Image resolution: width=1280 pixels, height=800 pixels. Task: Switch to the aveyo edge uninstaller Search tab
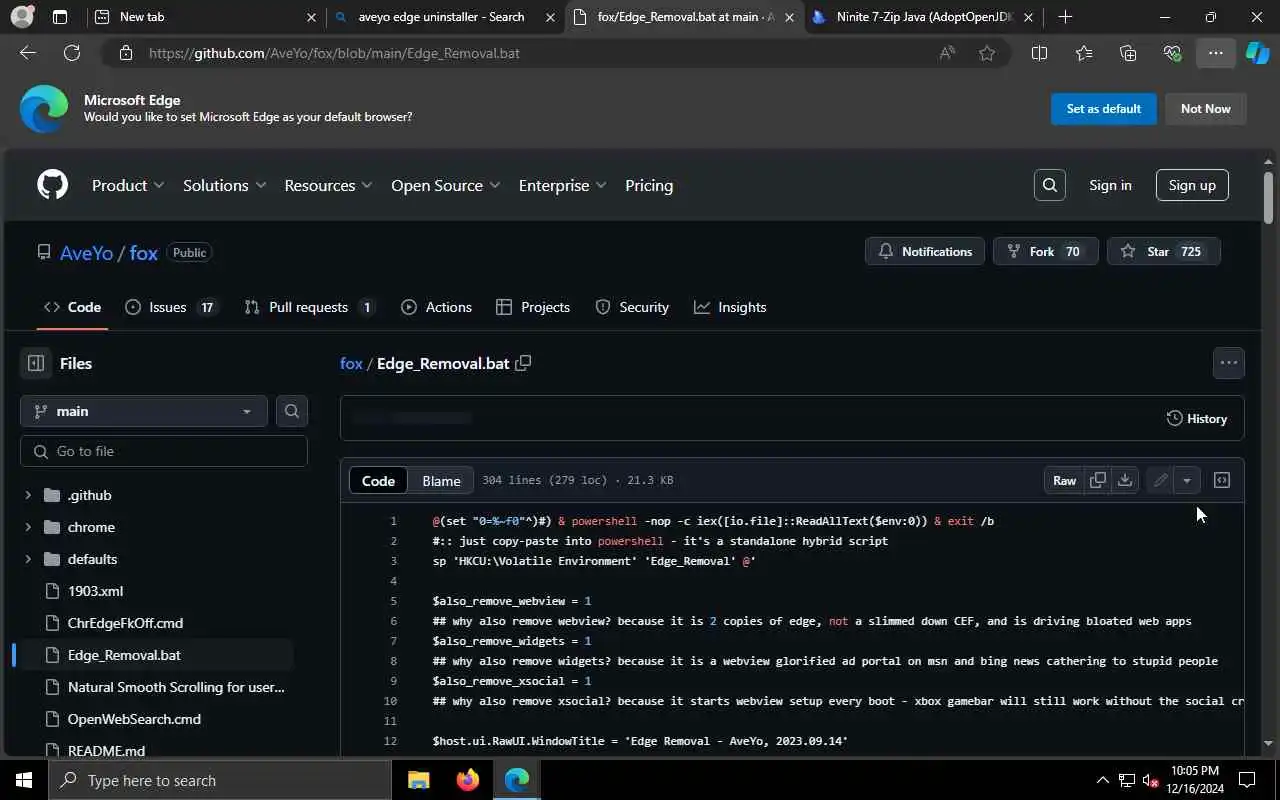click(x=442, y=17)
